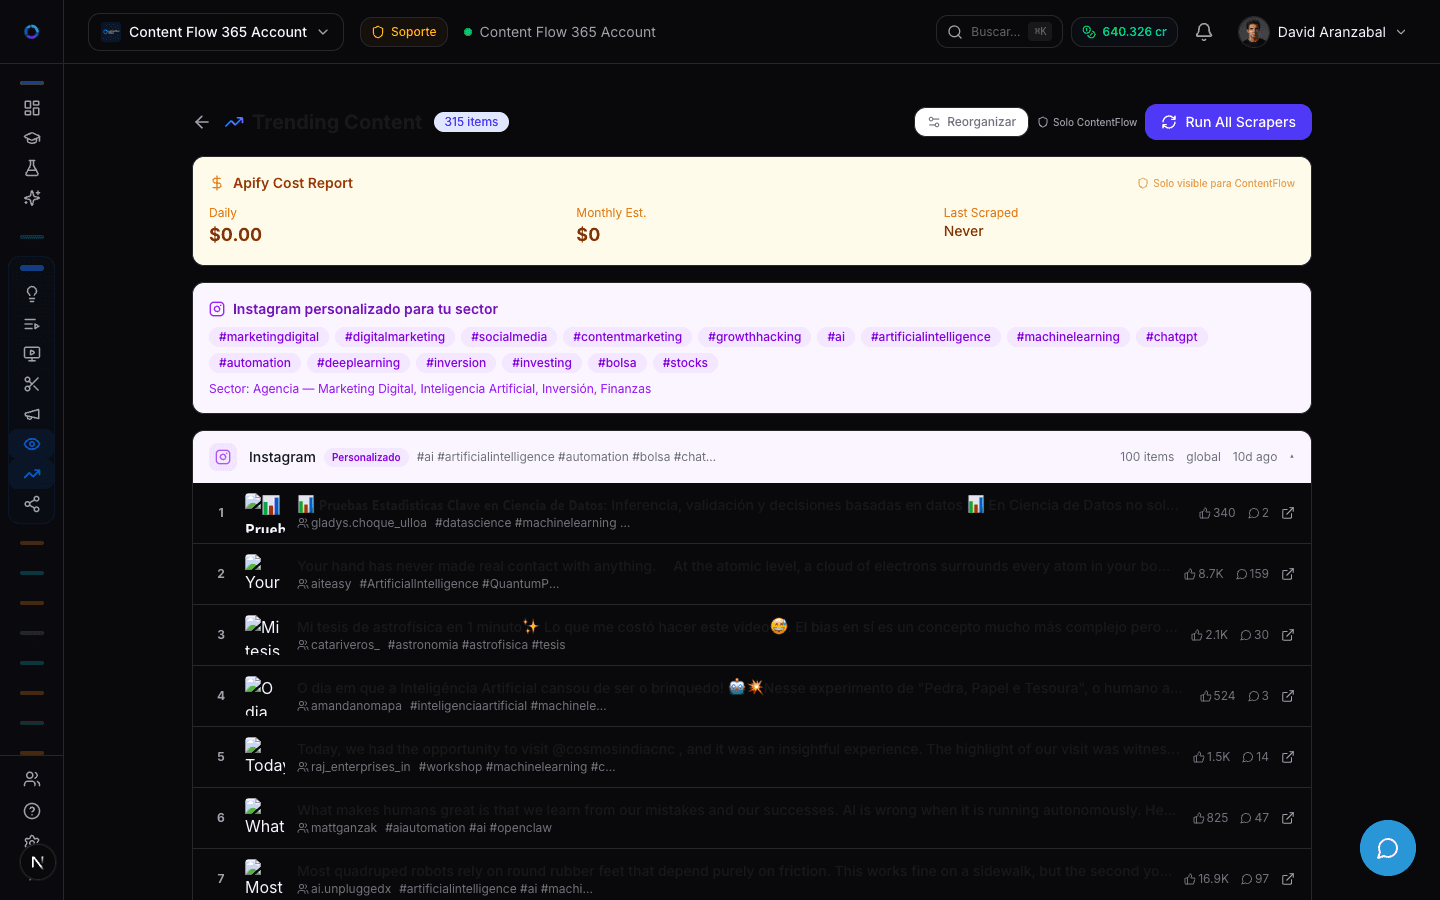This screenshot has width=1440, height=900.
Task: Select the #marketingdigital hashtag chip
Action: (269, 337)
